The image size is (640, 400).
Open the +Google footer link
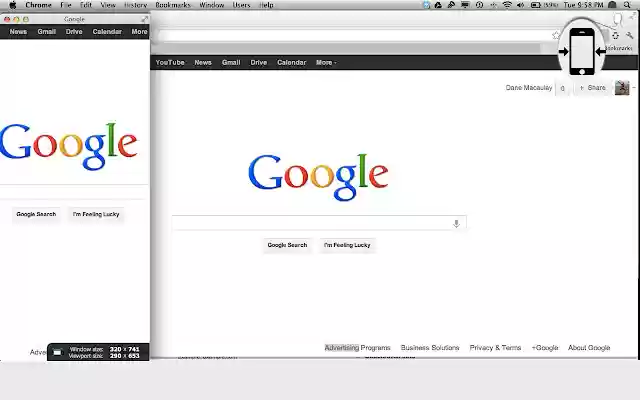point(545,348)
